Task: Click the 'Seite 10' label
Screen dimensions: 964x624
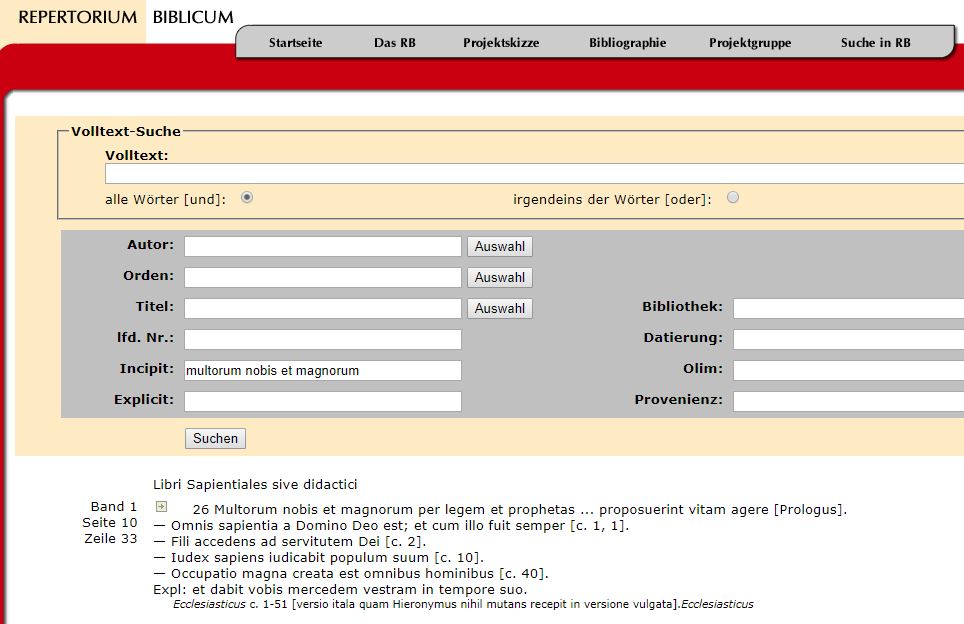Action: (x=109, y=523)
